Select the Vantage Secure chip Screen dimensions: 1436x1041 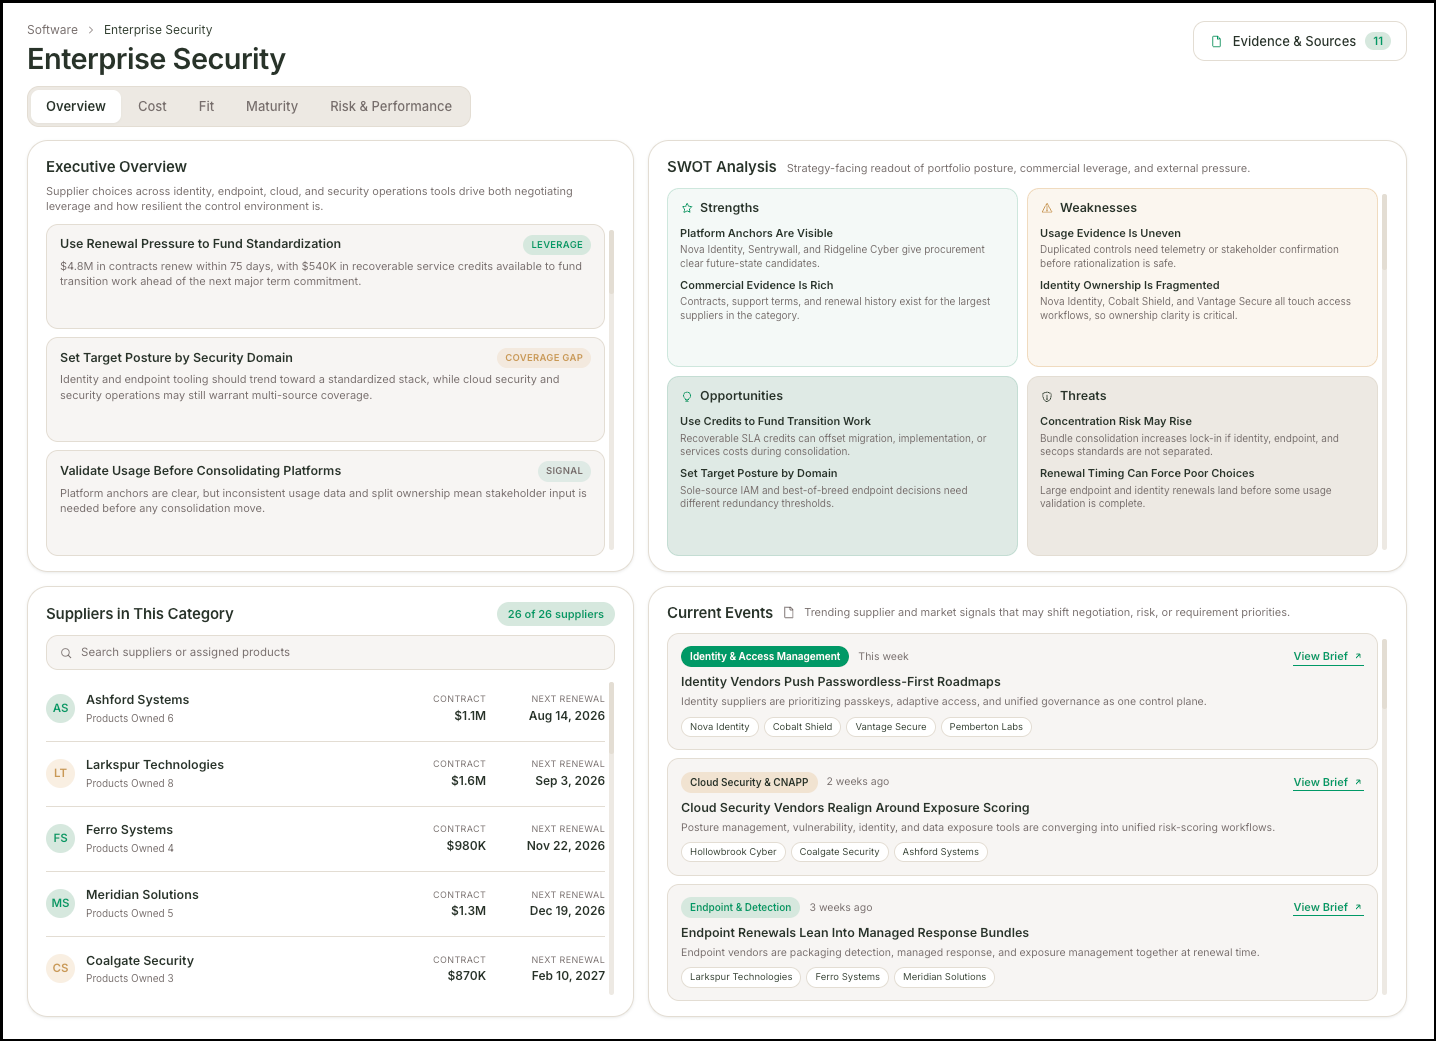coord(891,727)
